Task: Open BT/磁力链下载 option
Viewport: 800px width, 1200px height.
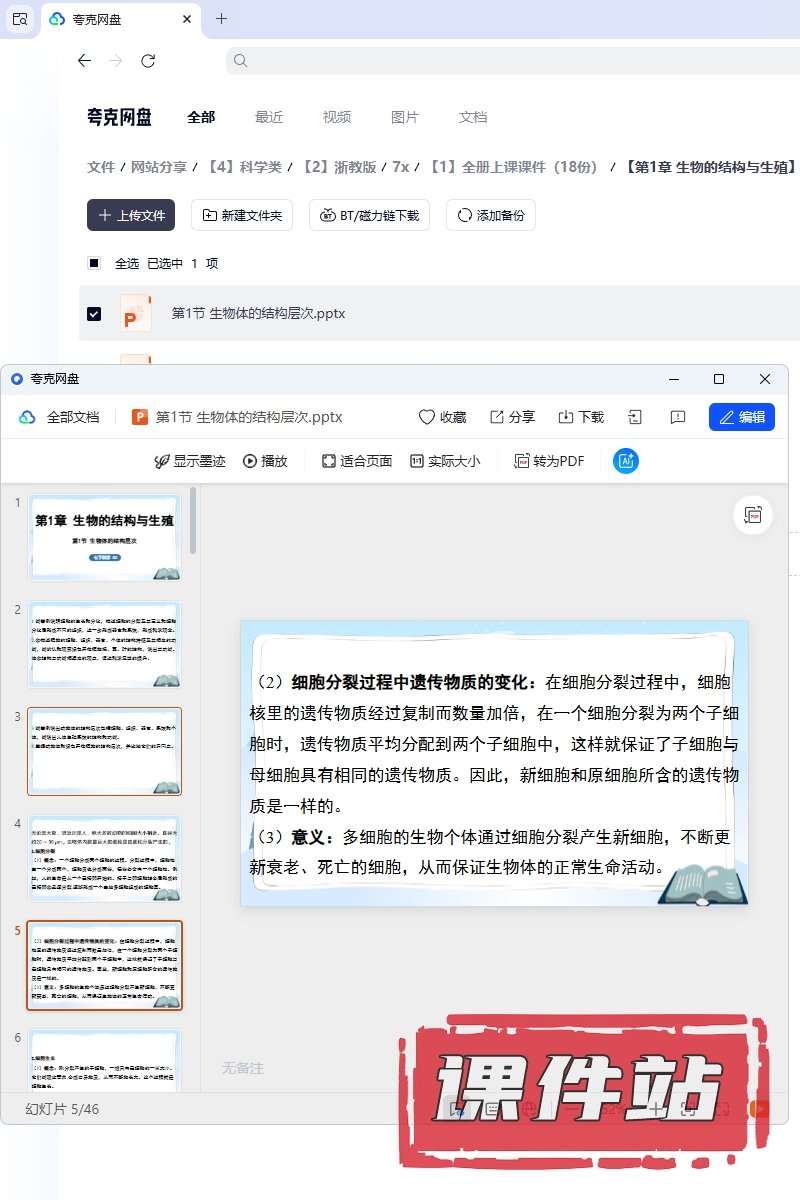Action: click(370, 215)
